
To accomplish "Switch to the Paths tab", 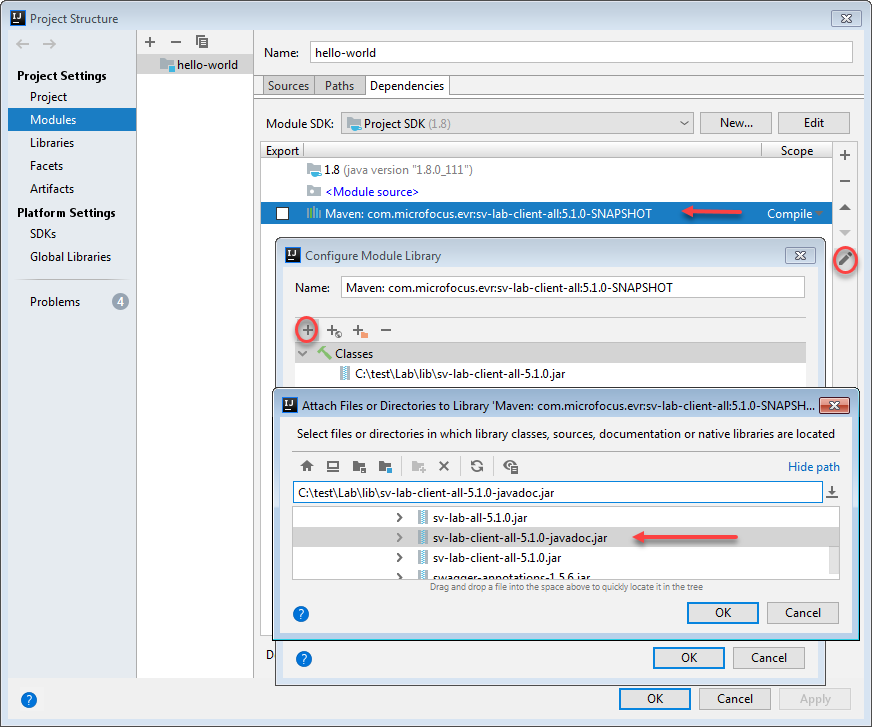I will click(x=339, y=86).
